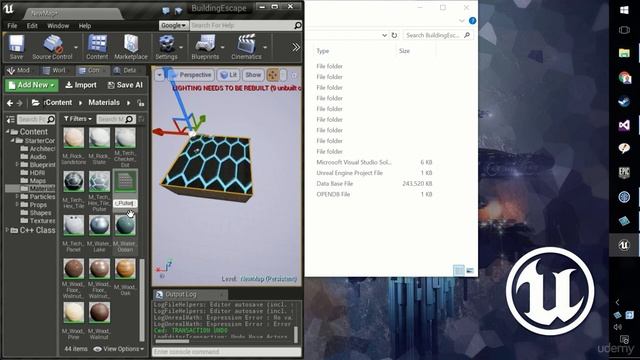Collapse the Content tree folder
640x360 pixels.
click(x=7, y=131)
